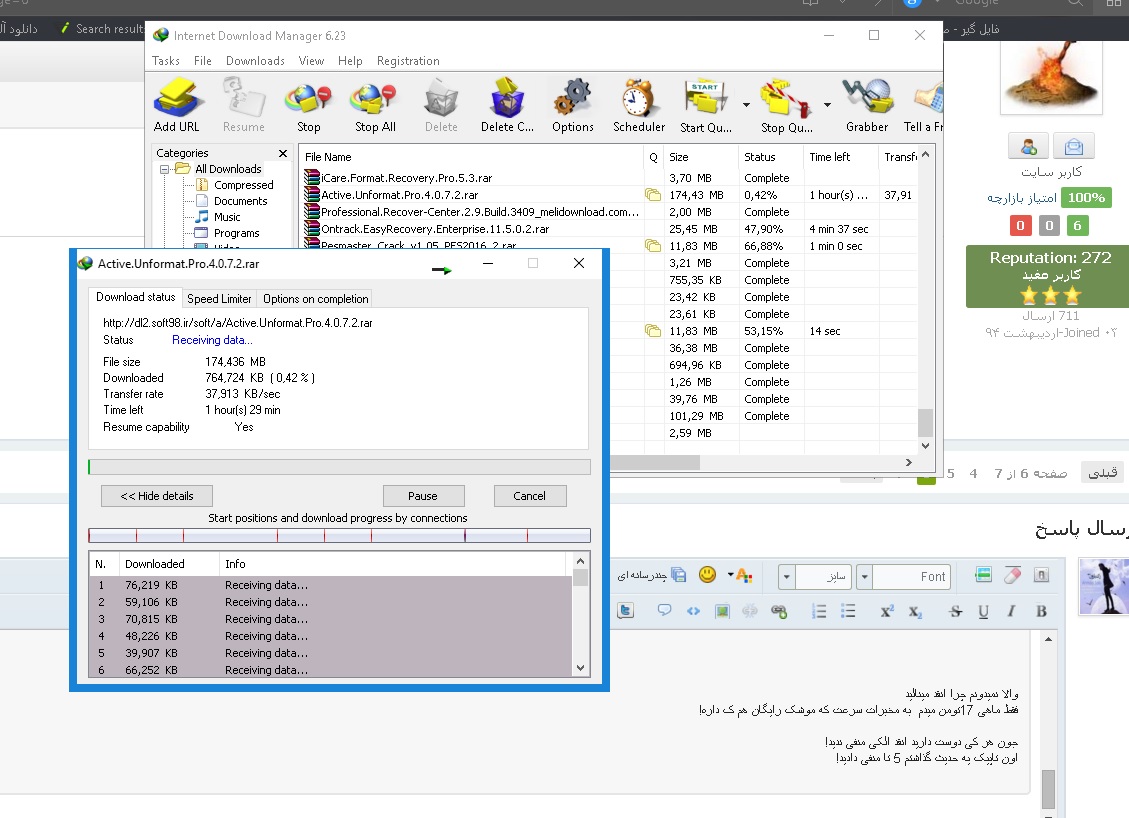Apply subscript in forum editor
1129x818 pixels.
(x=915, y=611)
